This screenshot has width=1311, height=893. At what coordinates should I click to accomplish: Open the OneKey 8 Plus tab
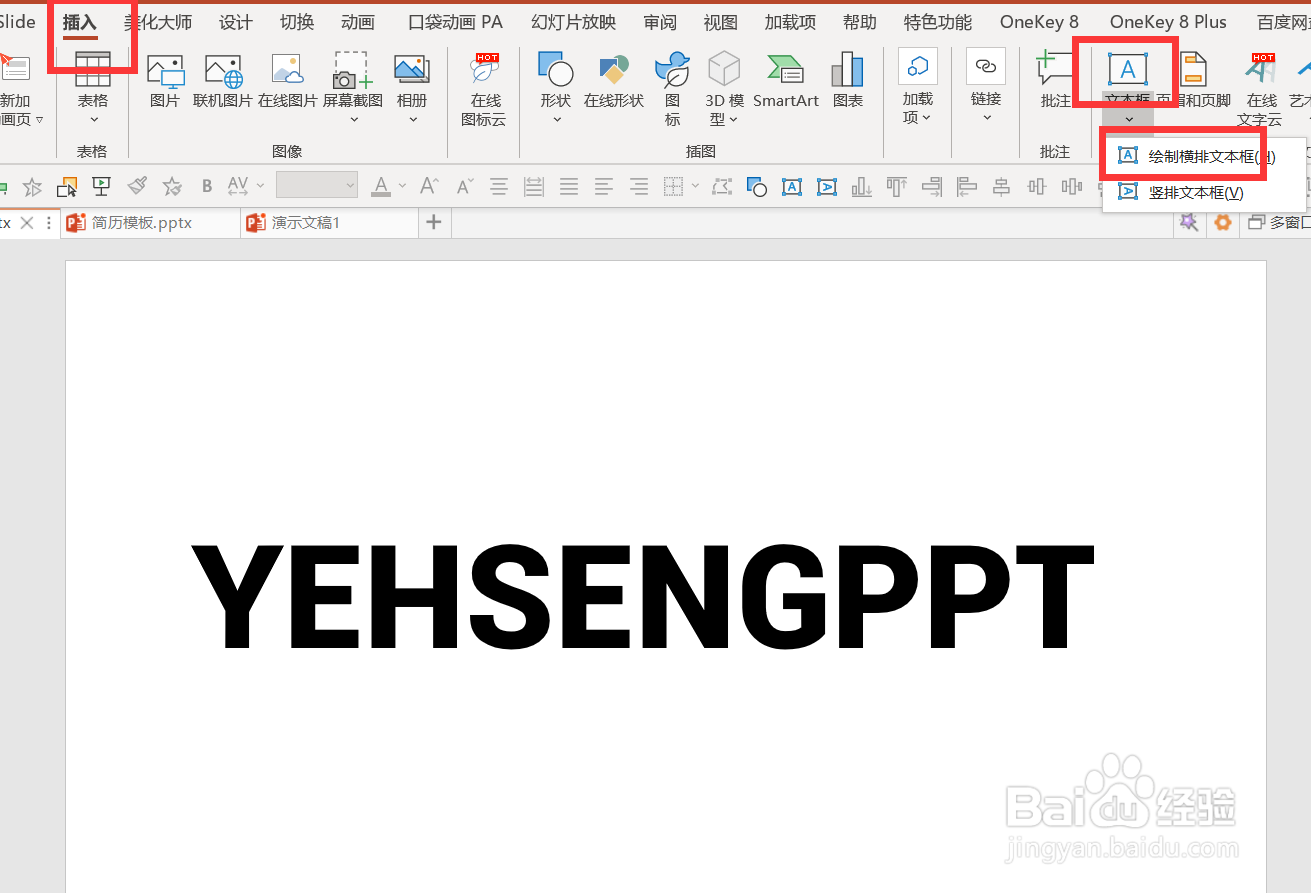[1168, 22]
